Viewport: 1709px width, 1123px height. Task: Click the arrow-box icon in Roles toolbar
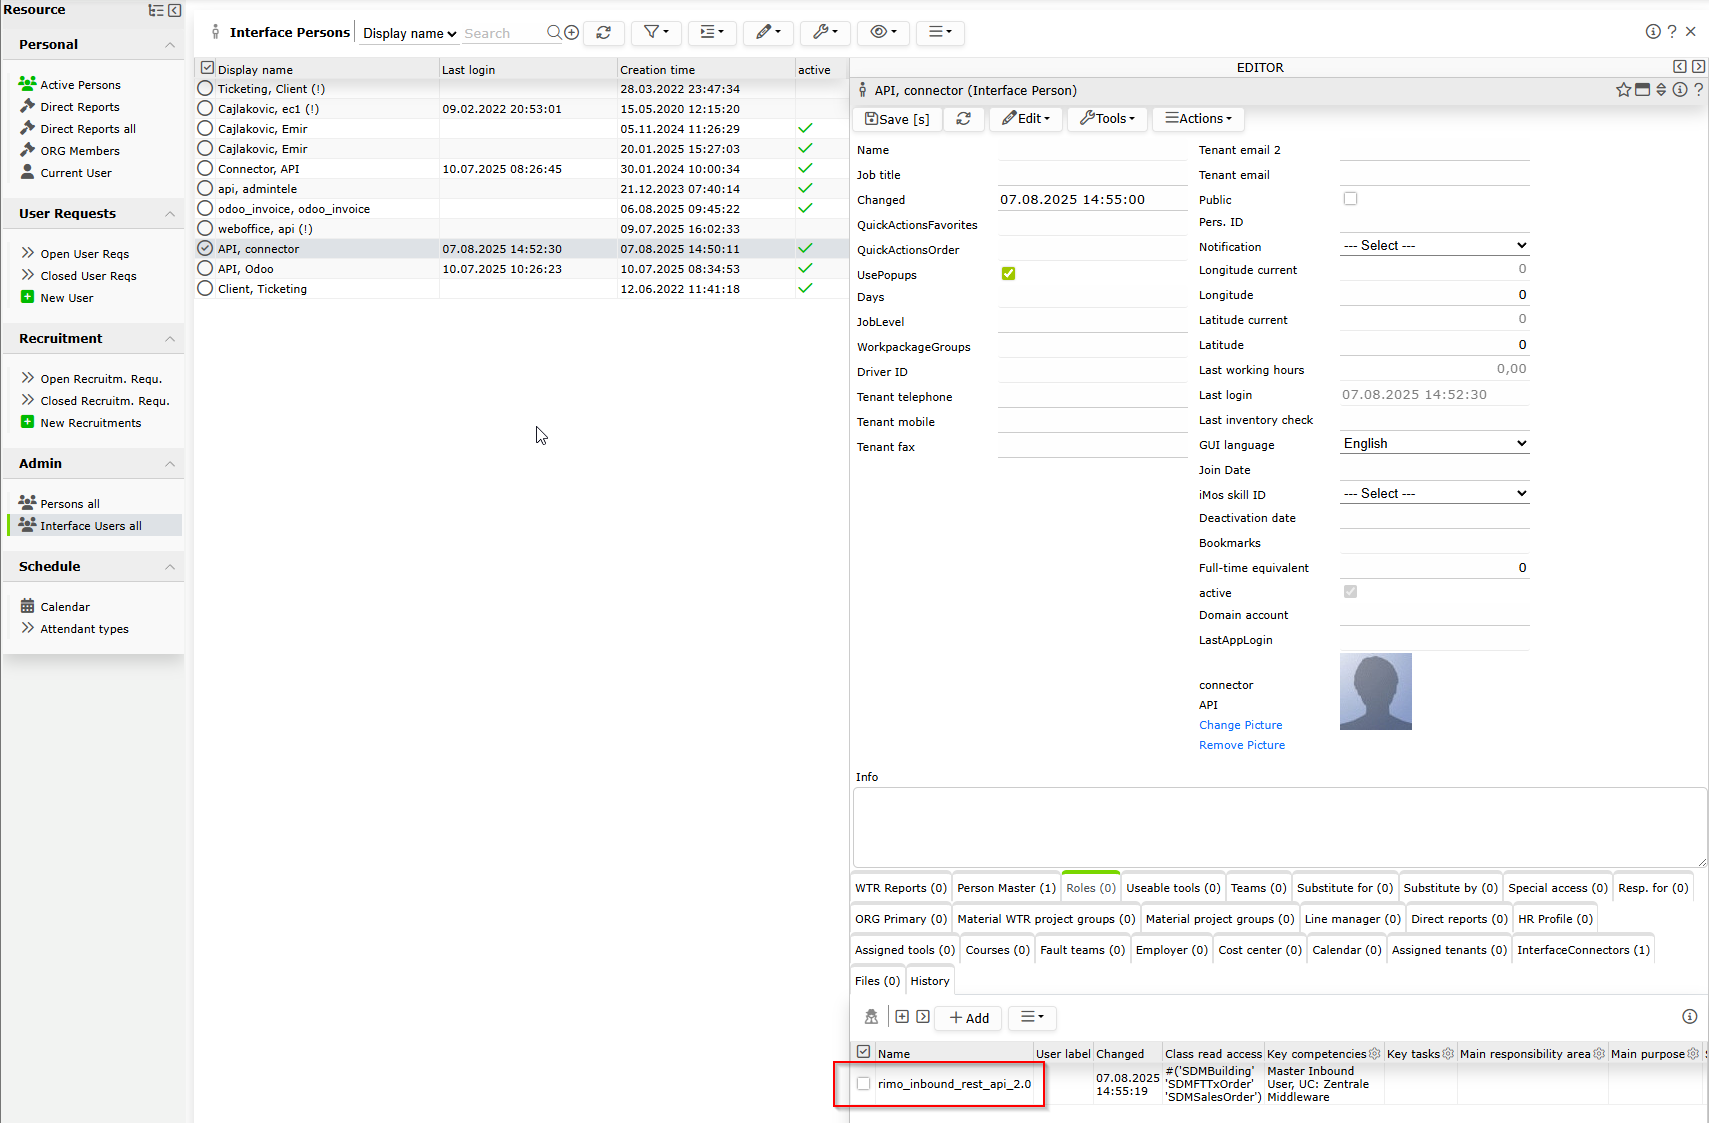pos(923,1016)
